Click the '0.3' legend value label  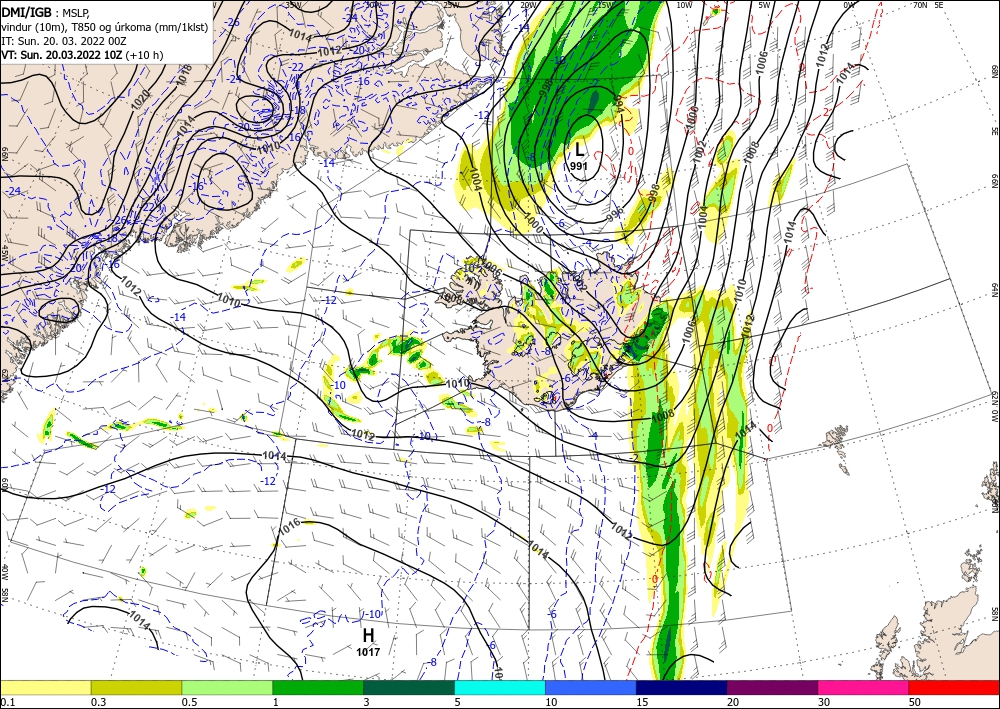click(x=98, y=702)
